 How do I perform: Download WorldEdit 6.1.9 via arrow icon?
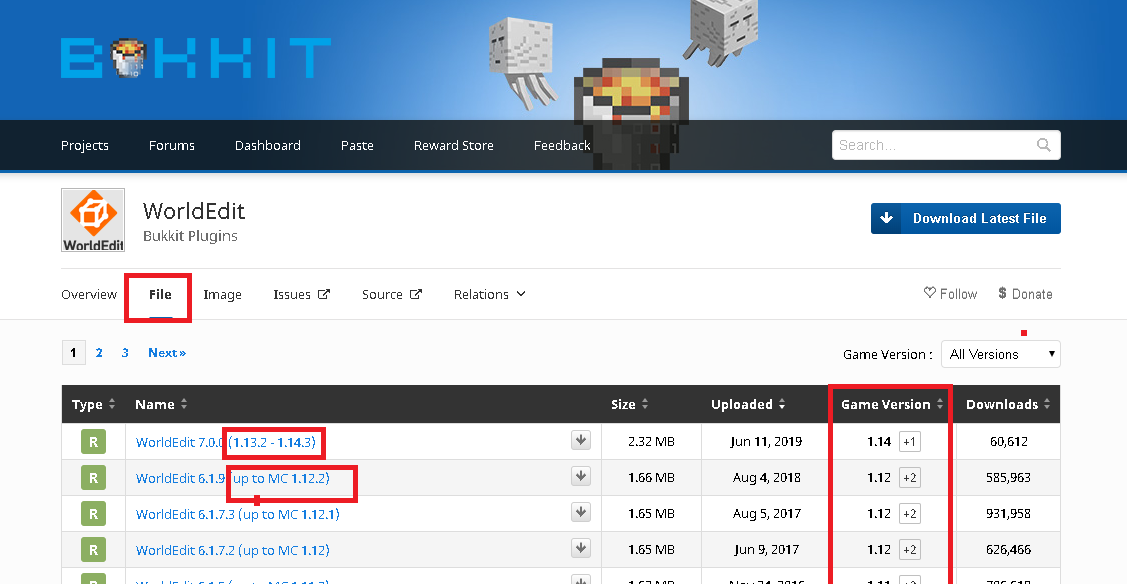581,476
